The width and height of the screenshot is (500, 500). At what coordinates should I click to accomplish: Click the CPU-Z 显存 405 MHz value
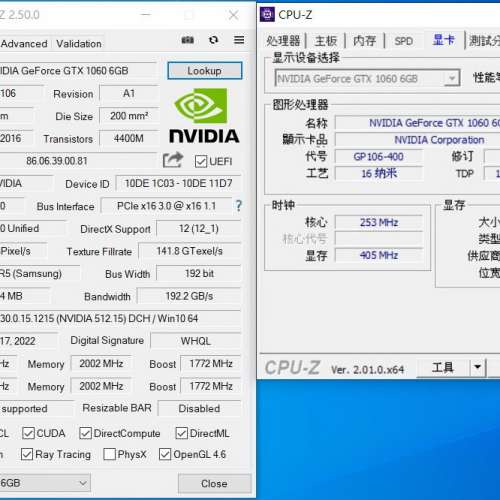click(x=379, y=255)
